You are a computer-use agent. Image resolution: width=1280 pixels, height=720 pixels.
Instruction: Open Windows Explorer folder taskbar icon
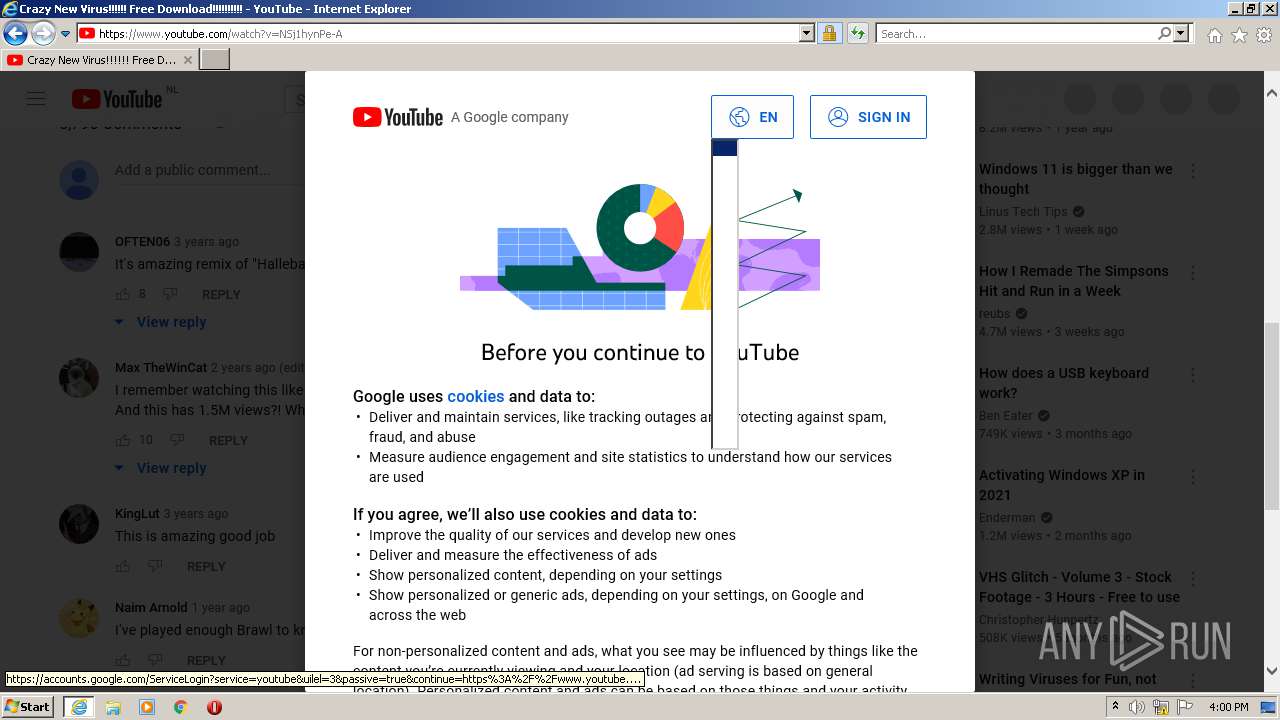113,707
